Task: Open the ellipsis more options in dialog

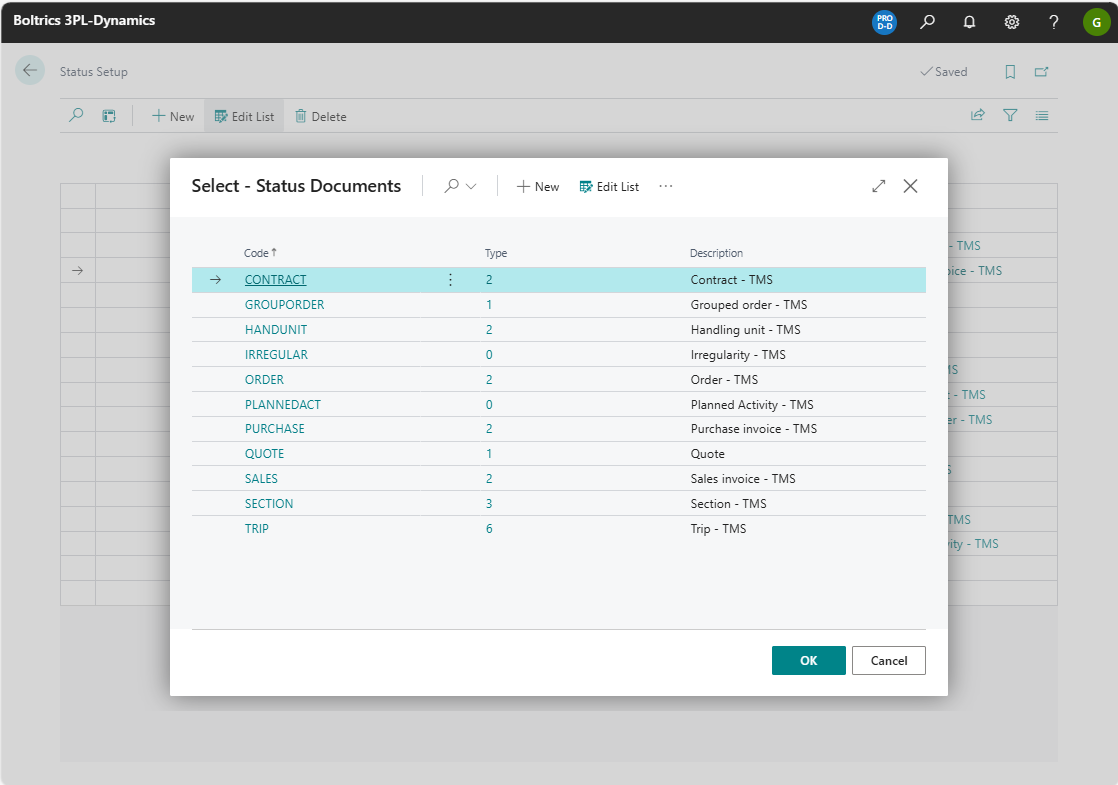Action: point(665,186)
